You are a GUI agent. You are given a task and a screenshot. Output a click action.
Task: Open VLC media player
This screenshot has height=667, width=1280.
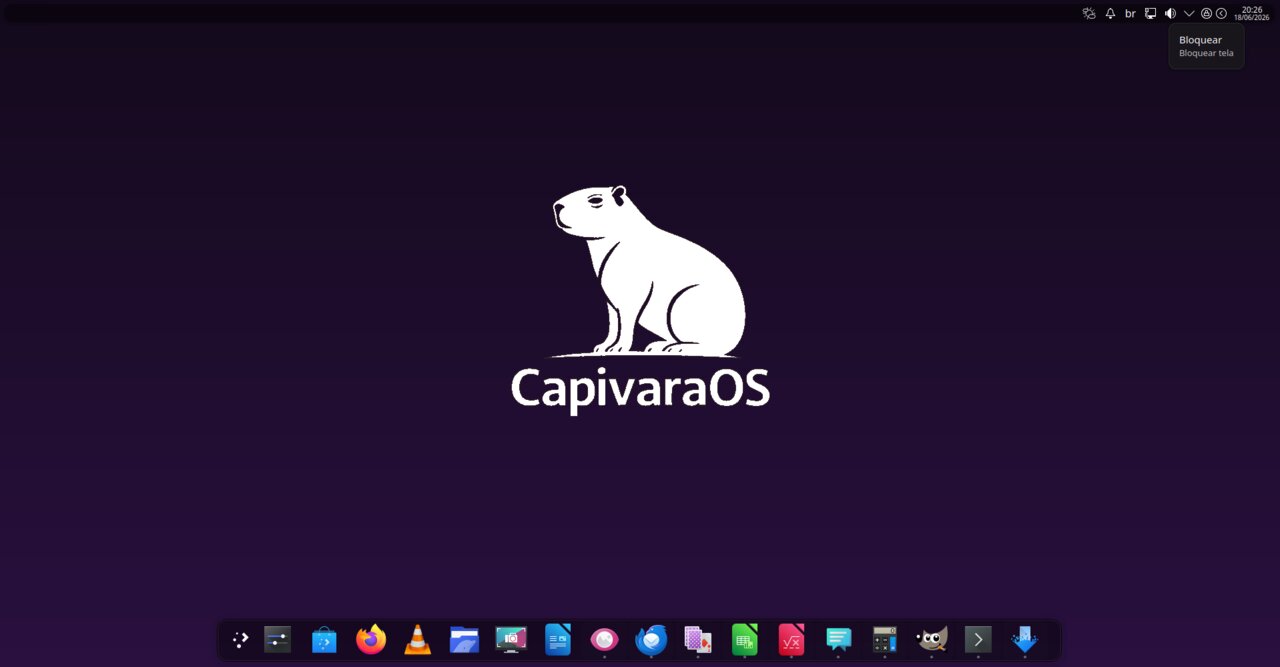(418, 640)
